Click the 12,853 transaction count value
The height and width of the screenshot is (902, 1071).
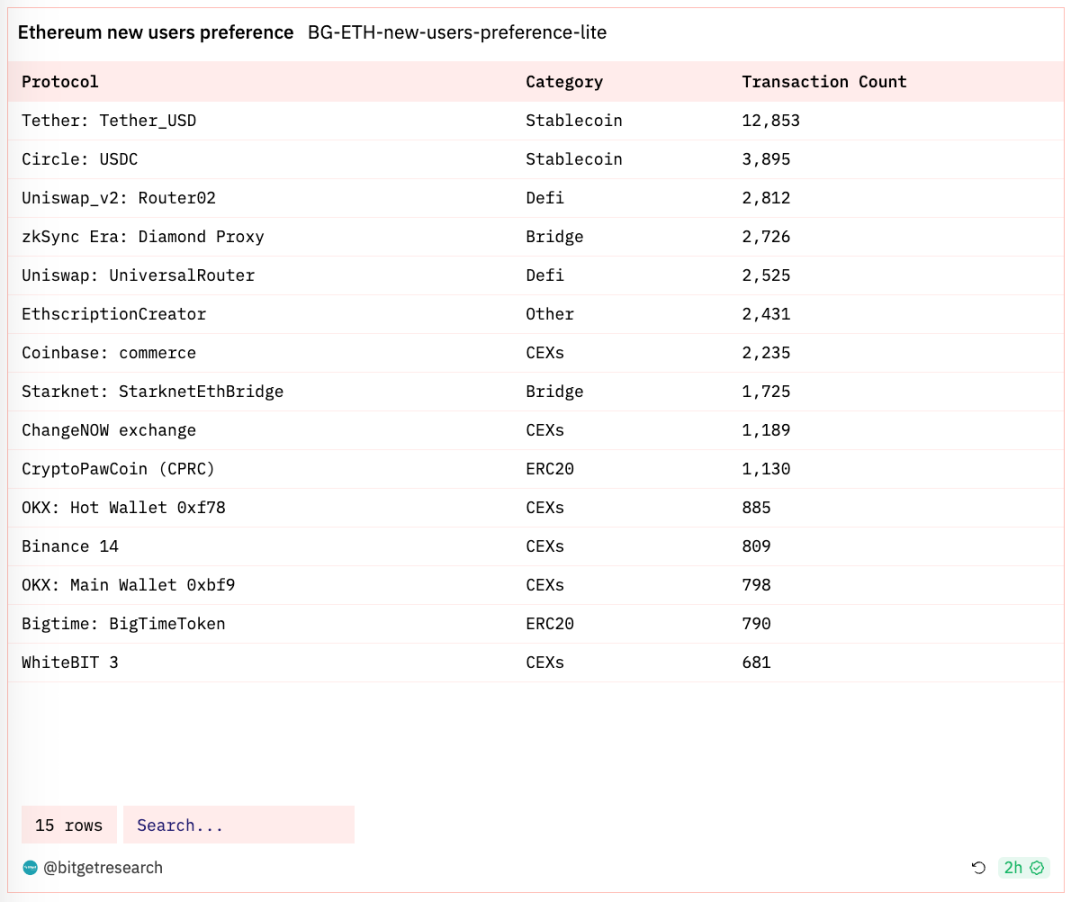[x=770, y=121]
